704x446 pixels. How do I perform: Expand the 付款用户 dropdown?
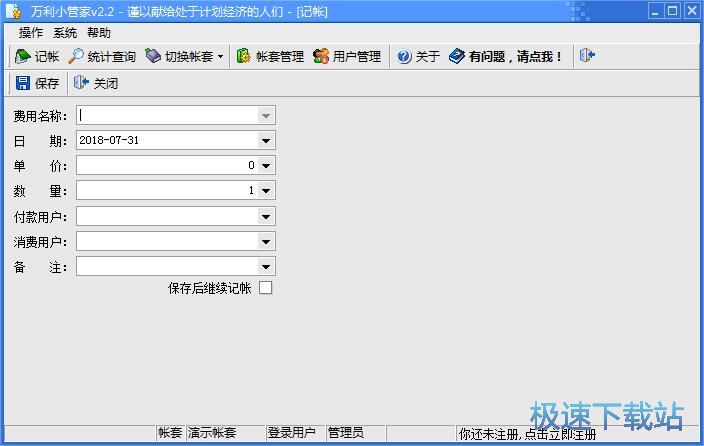[266, 216]
